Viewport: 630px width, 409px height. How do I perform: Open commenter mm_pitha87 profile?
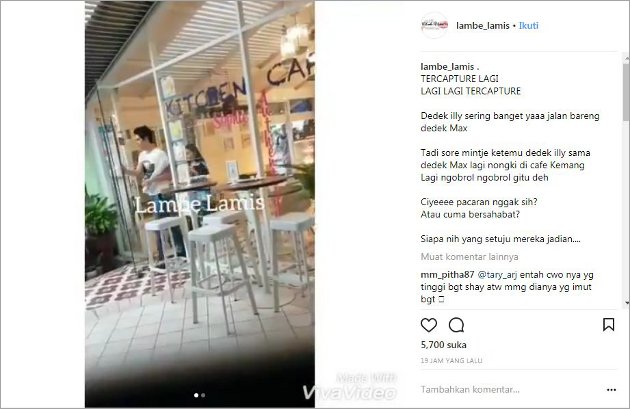coord(447,275)
